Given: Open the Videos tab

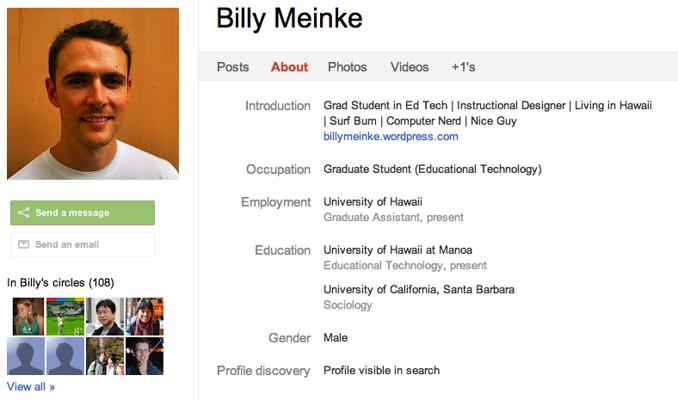Looking at the screenshot, I should [409, 67].
